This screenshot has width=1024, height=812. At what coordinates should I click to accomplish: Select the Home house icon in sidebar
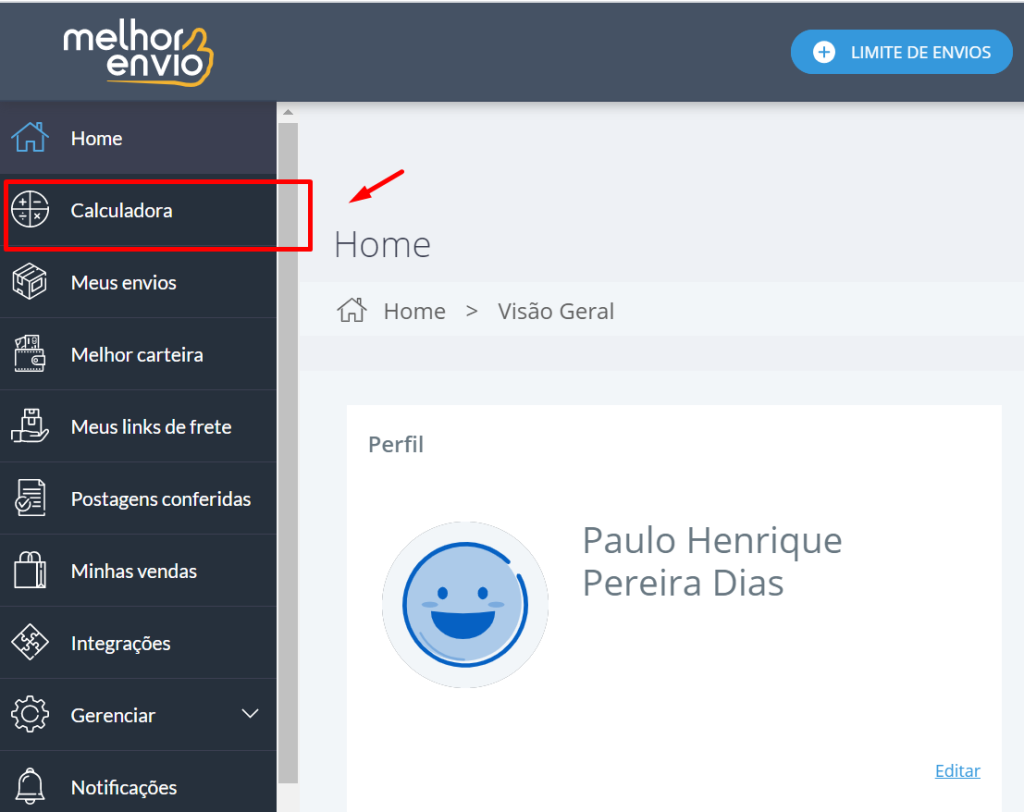click(x=31, y=138)
